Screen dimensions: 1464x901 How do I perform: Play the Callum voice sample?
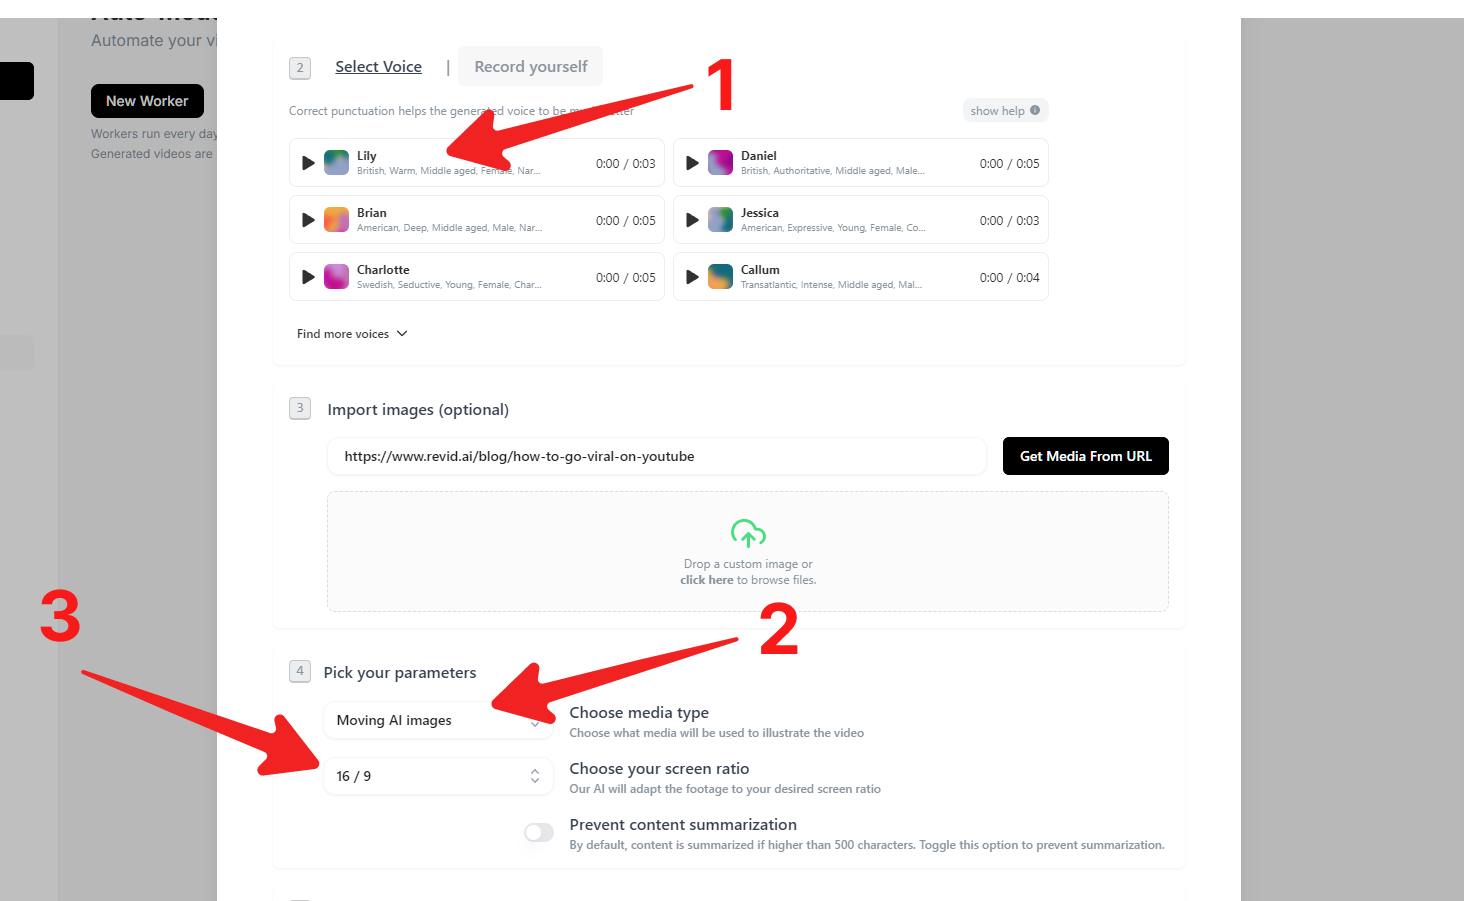pyautogui.click(x=692, y=277)
